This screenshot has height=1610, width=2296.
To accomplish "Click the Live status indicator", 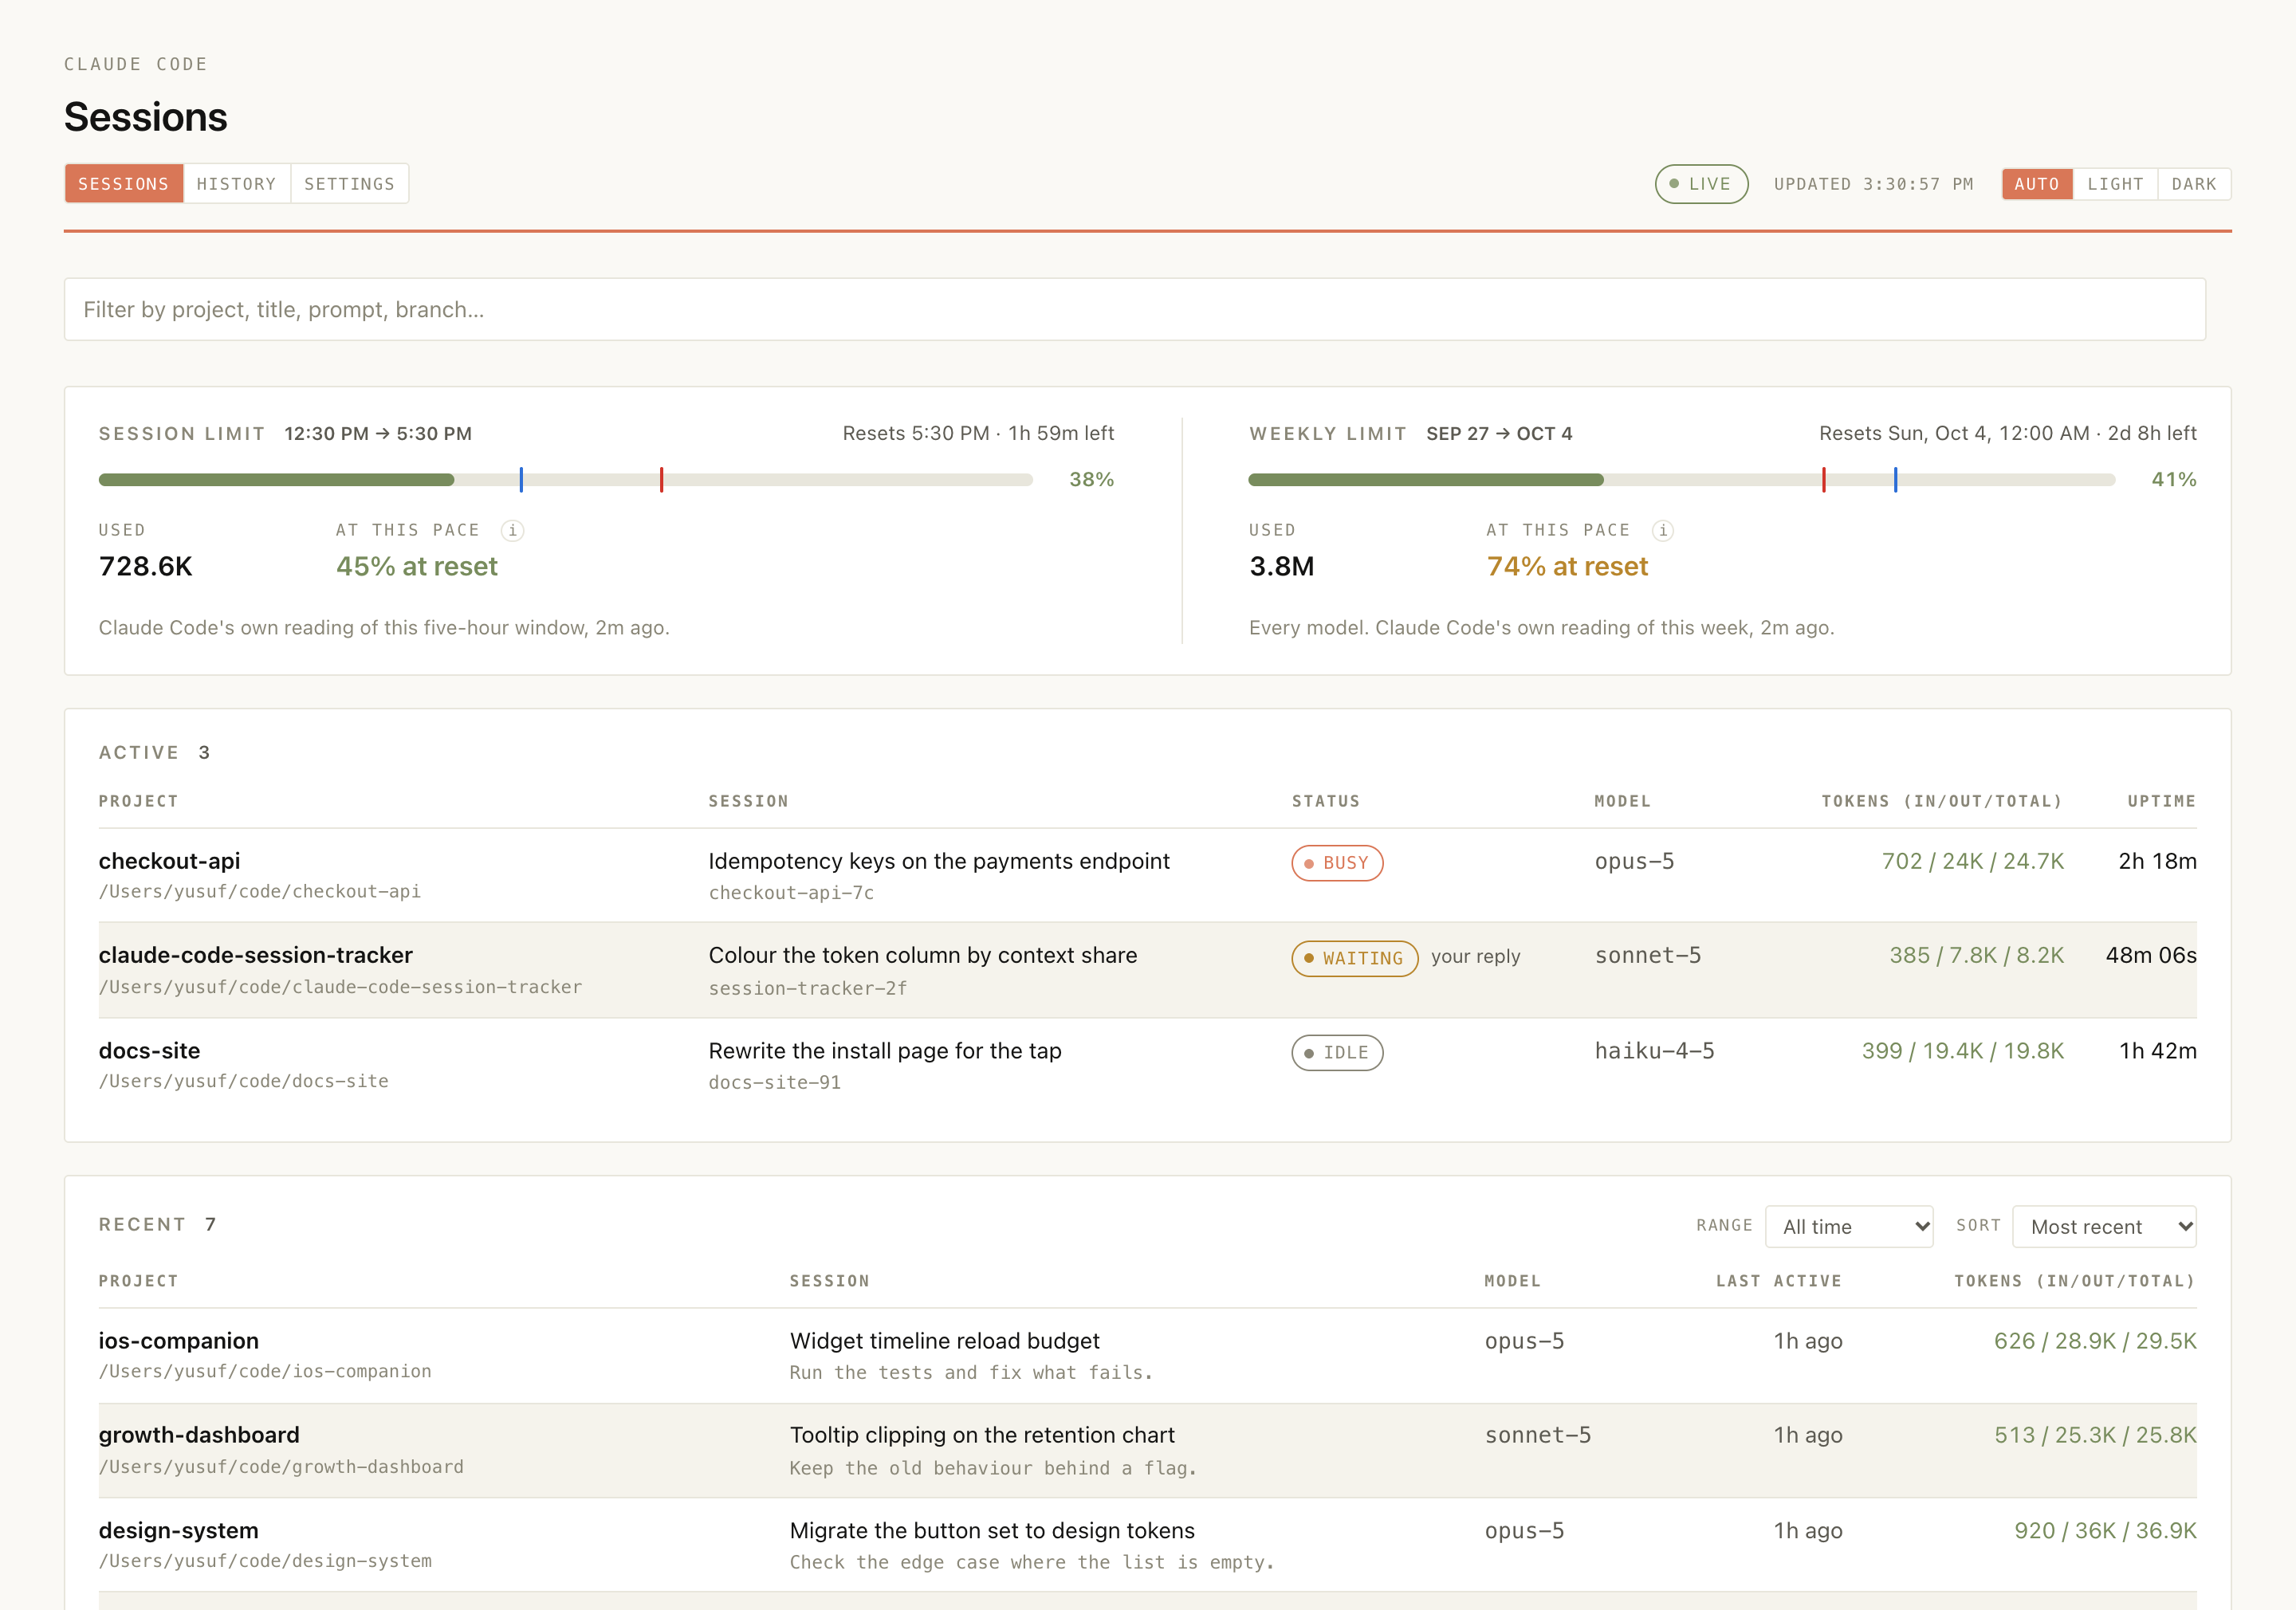I will (1701, 184).
